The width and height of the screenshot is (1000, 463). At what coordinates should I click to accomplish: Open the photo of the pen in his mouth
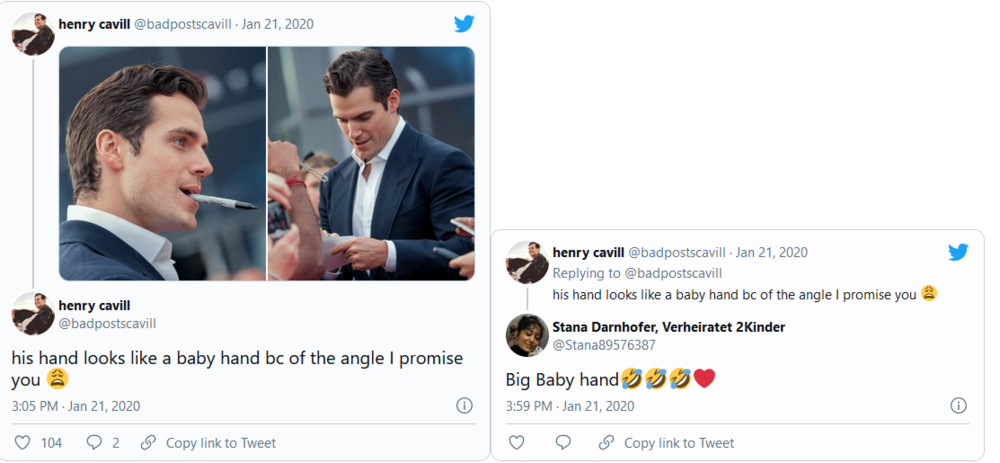tap(163, 163)
